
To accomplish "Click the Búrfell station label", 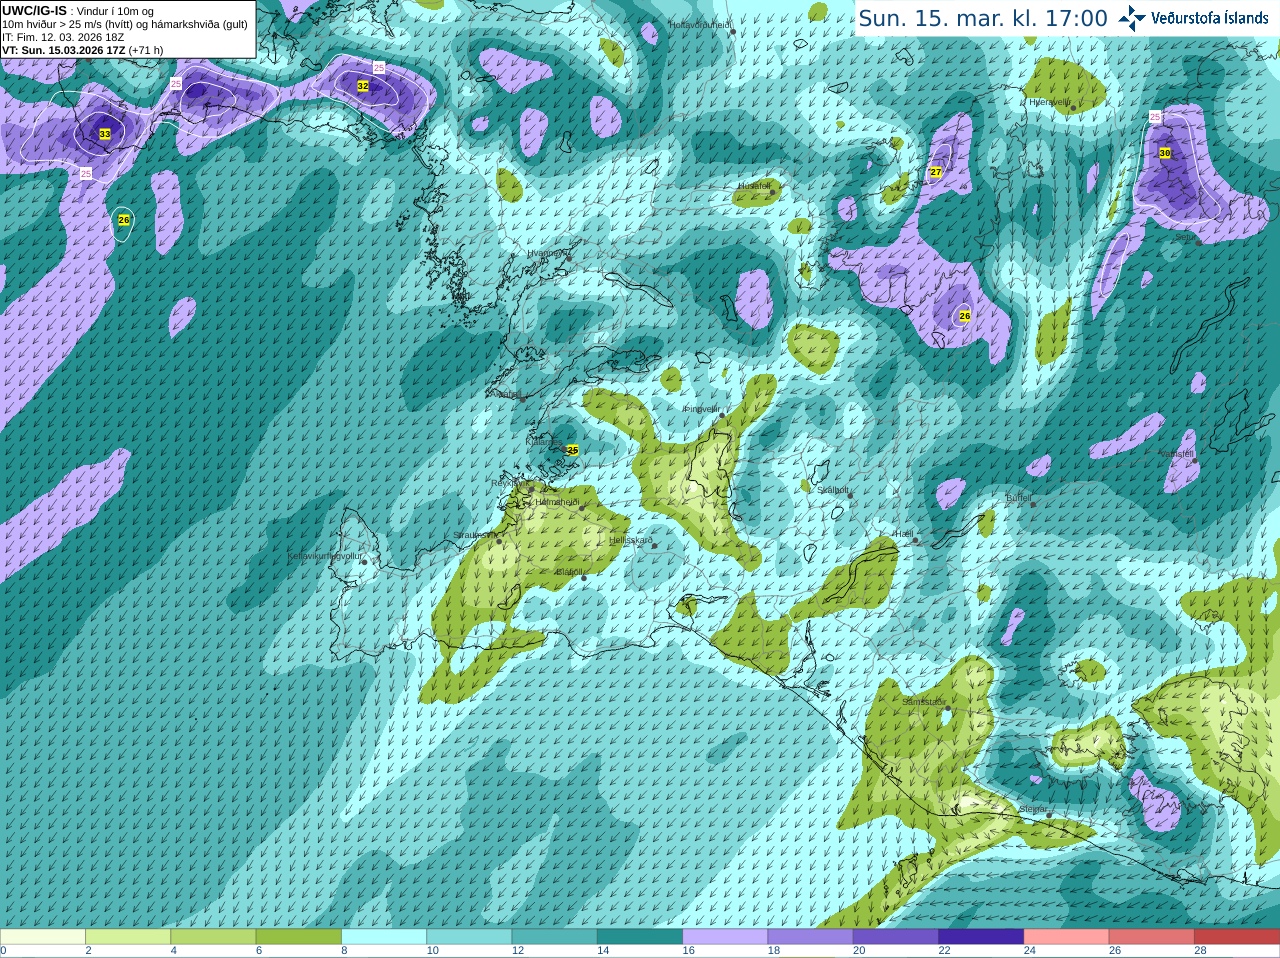I will 1018,498.
